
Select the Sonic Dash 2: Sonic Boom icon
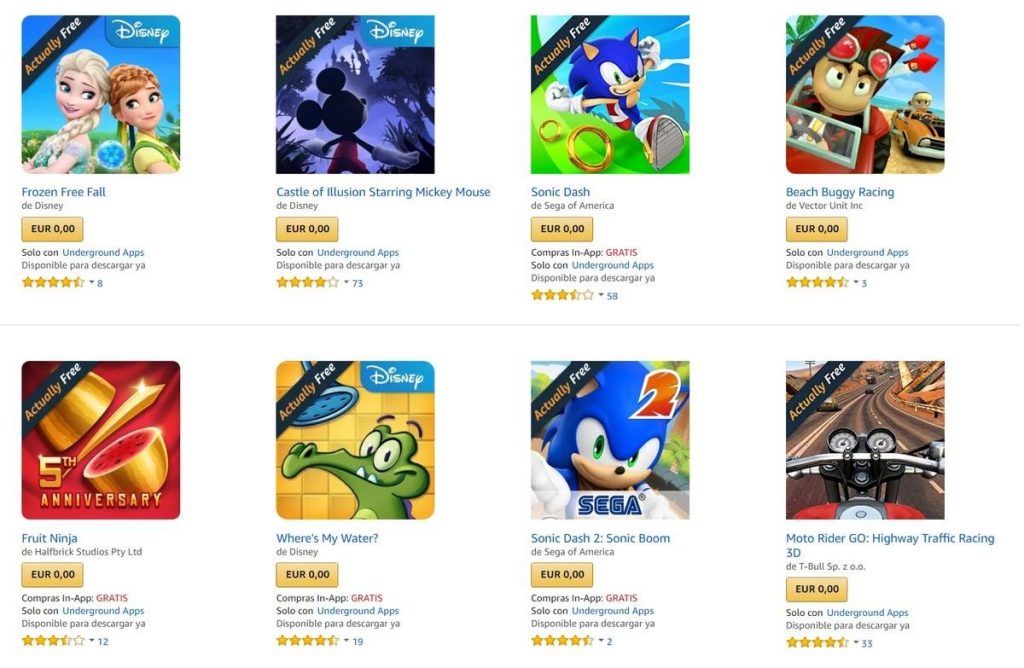click(x=609, y=438)
